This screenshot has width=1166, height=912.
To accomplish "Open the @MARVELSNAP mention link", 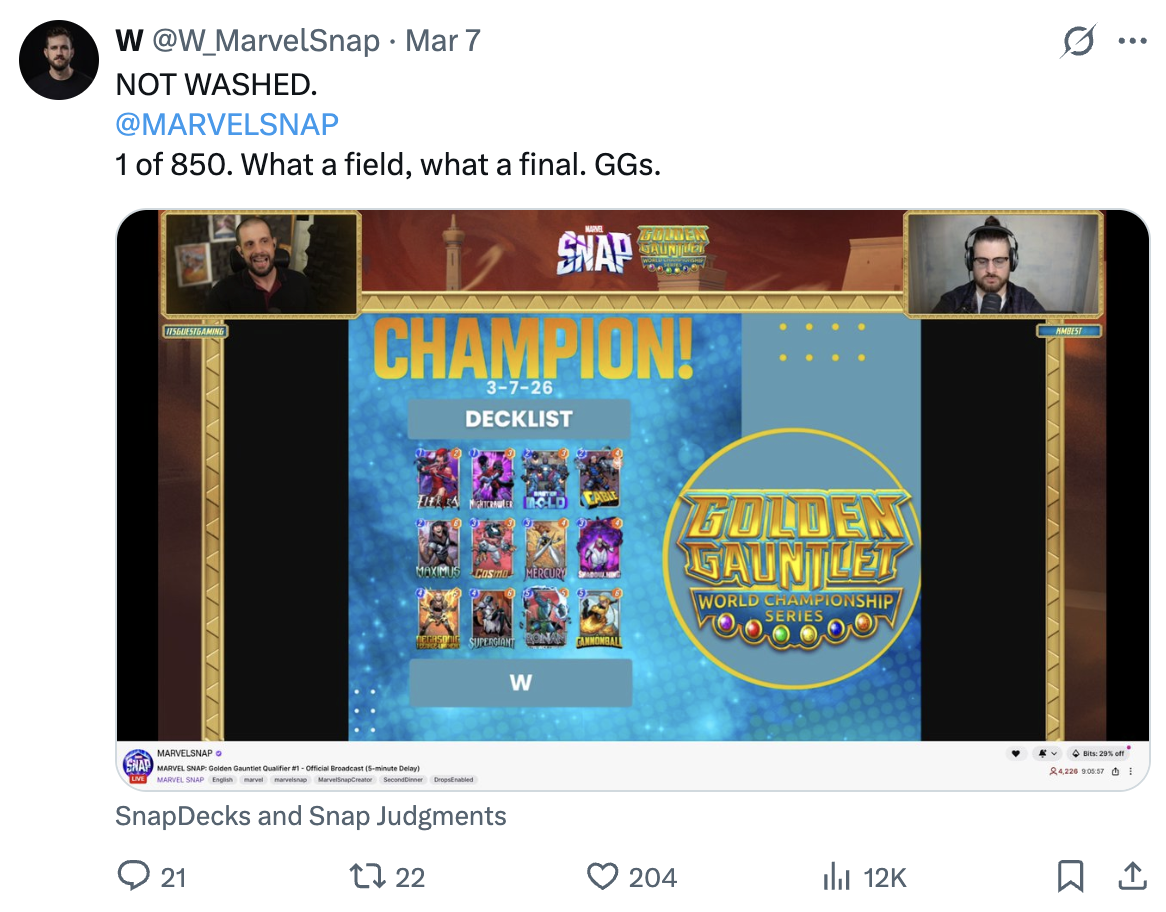I will (x=227, y=124).
